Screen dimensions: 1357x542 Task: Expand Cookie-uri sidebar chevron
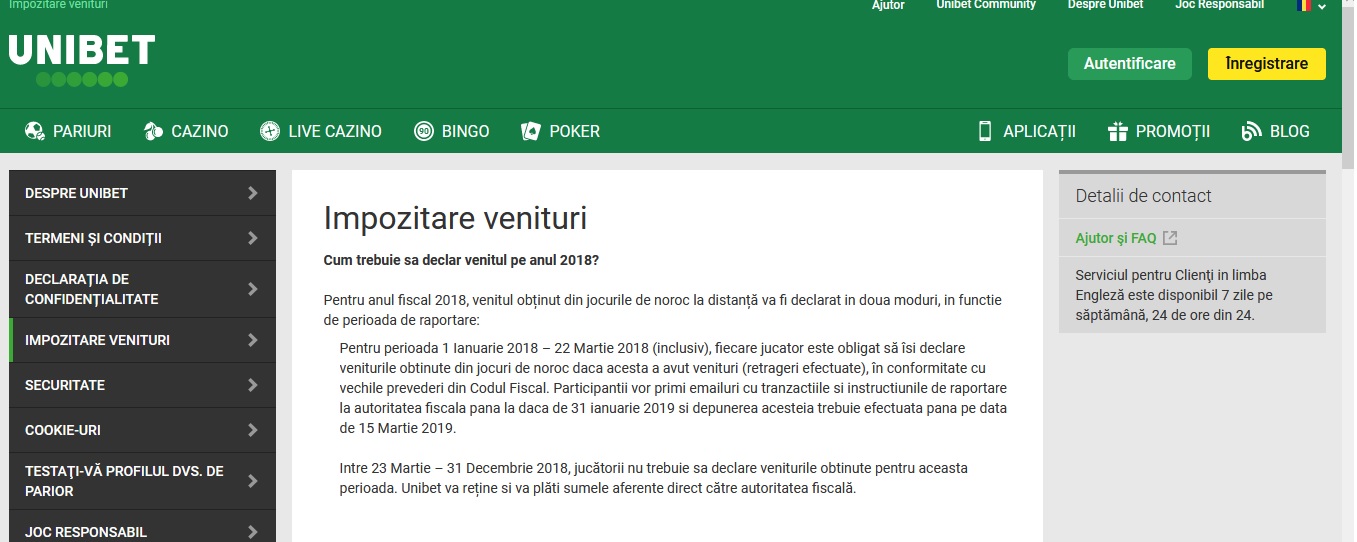[253, 430]
